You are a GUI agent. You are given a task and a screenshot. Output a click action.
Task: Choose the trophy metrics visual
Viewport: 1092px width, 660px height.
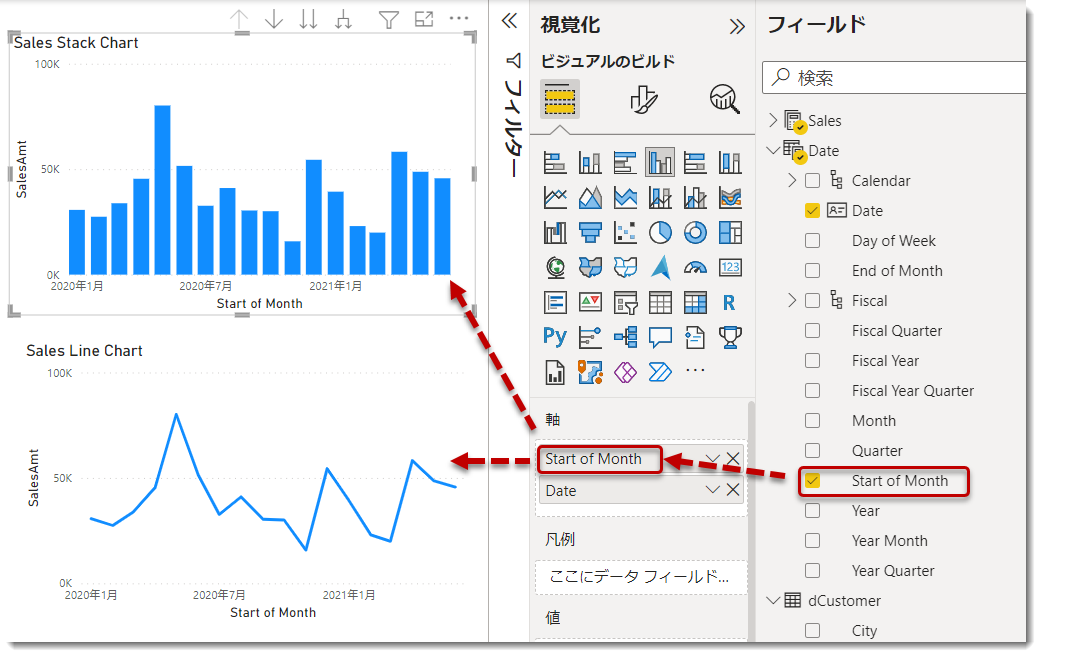(x=730, y=337)
